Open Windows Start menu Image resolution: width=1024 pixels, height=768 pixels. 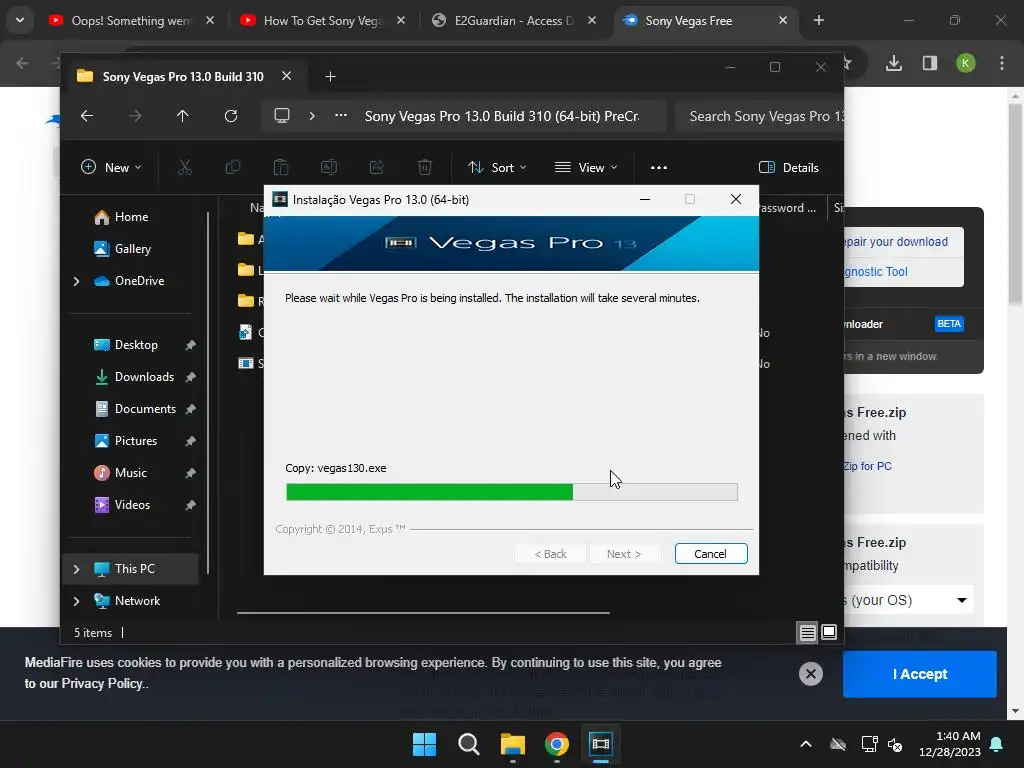point(424,744)
